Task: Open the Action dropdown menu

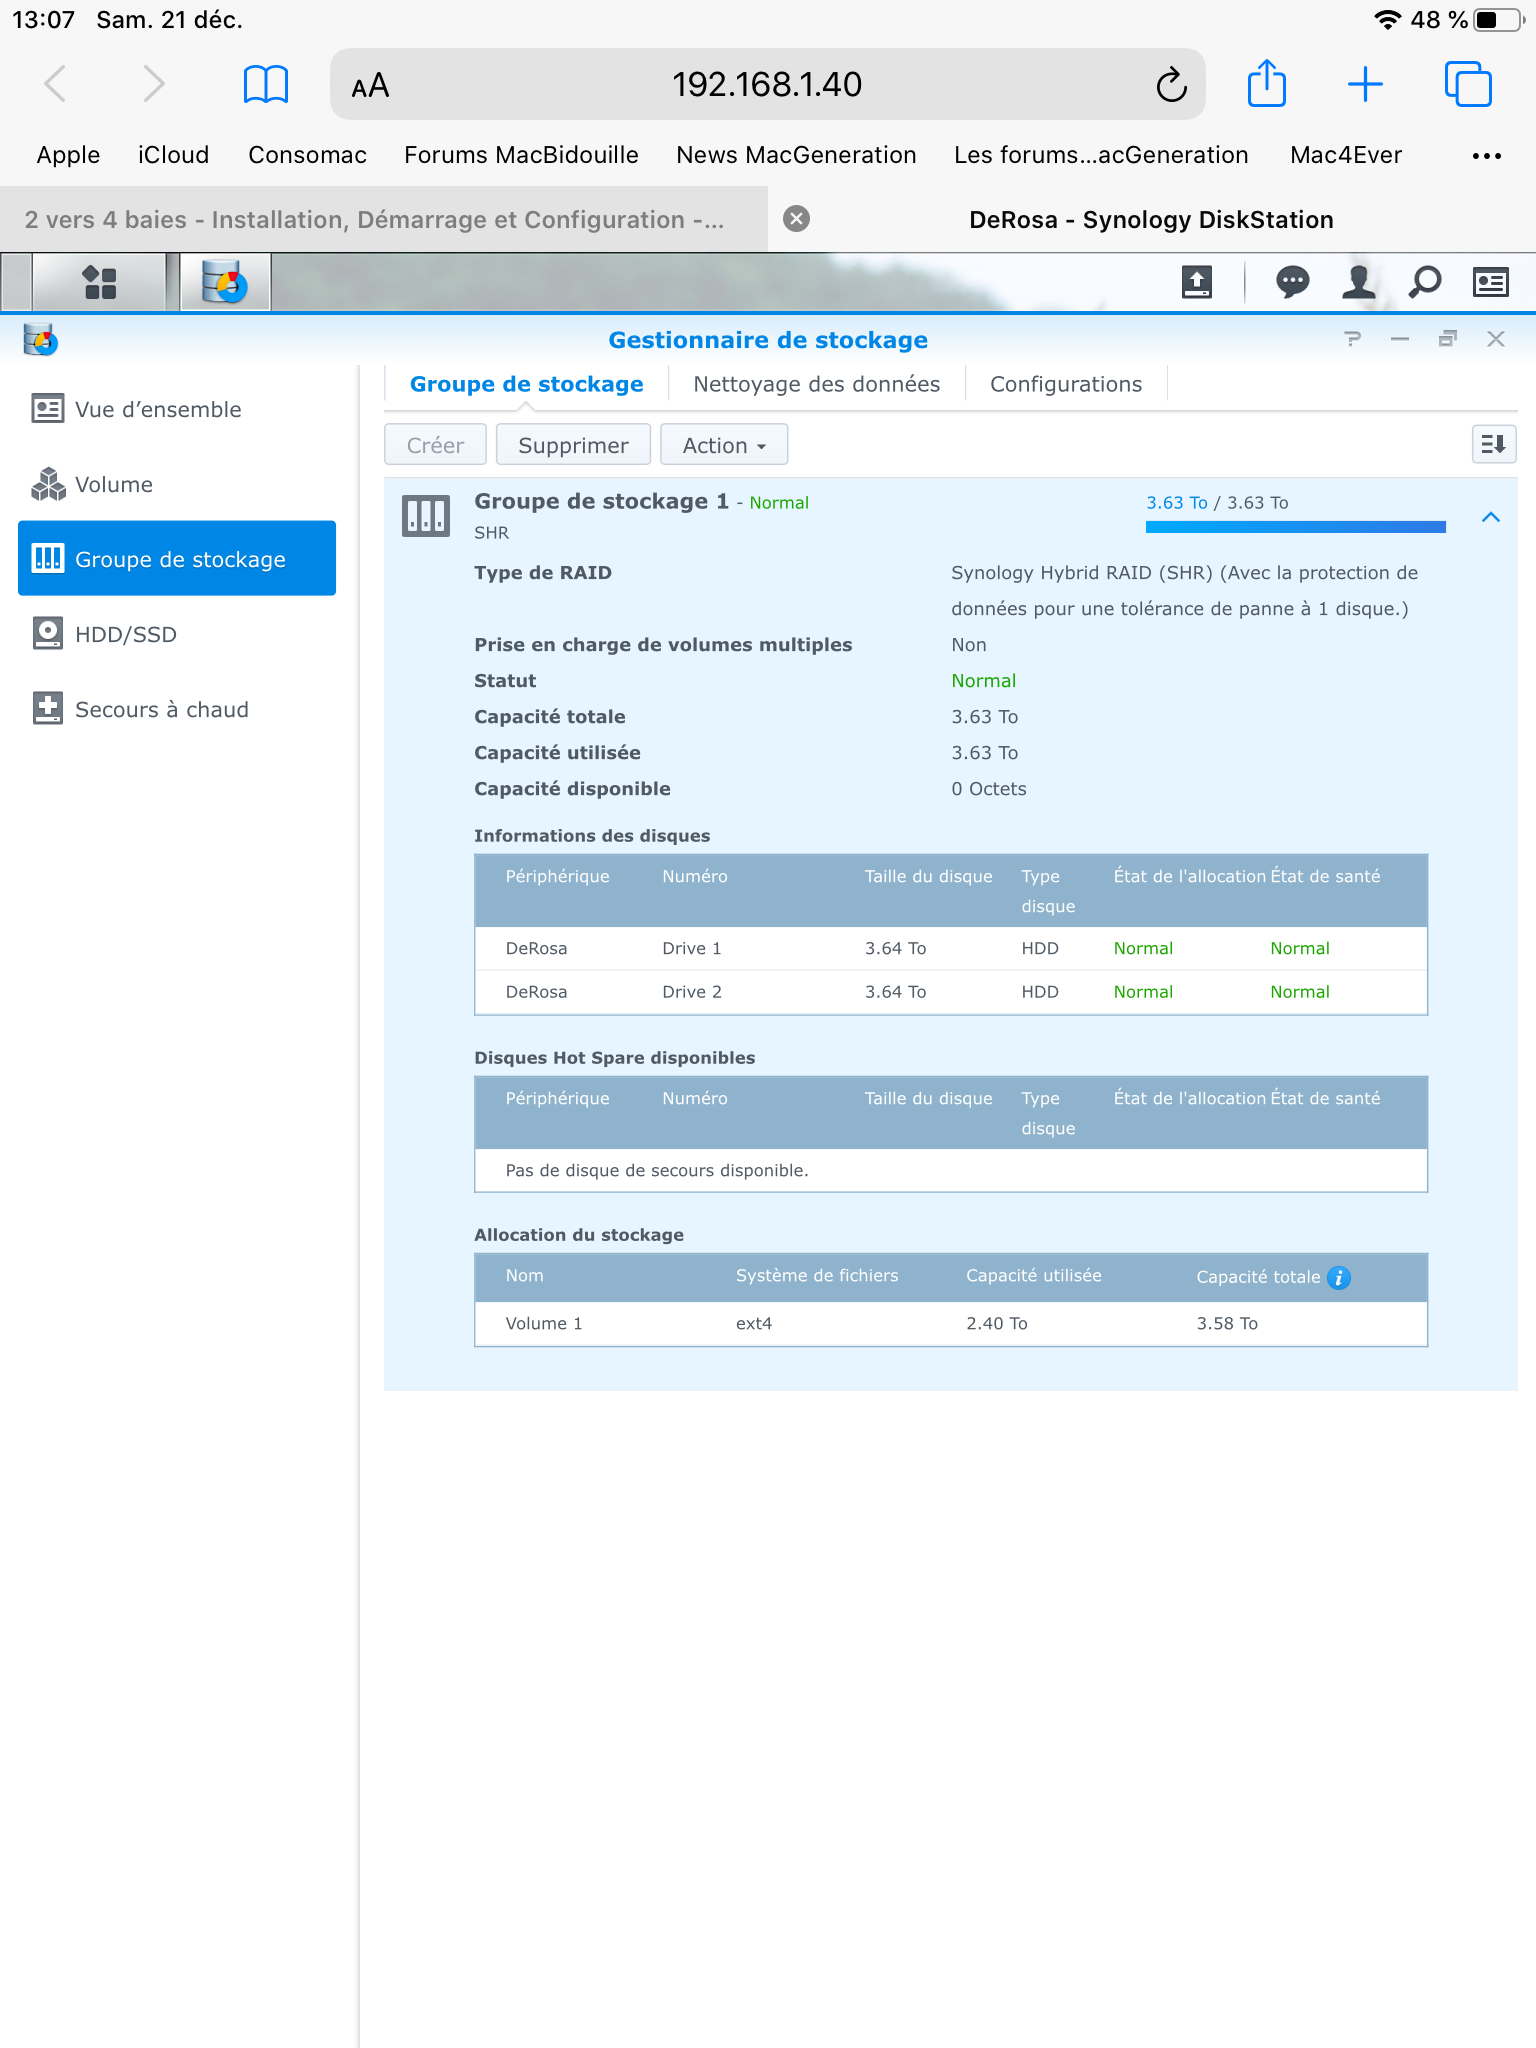Action: coord(724,445)
